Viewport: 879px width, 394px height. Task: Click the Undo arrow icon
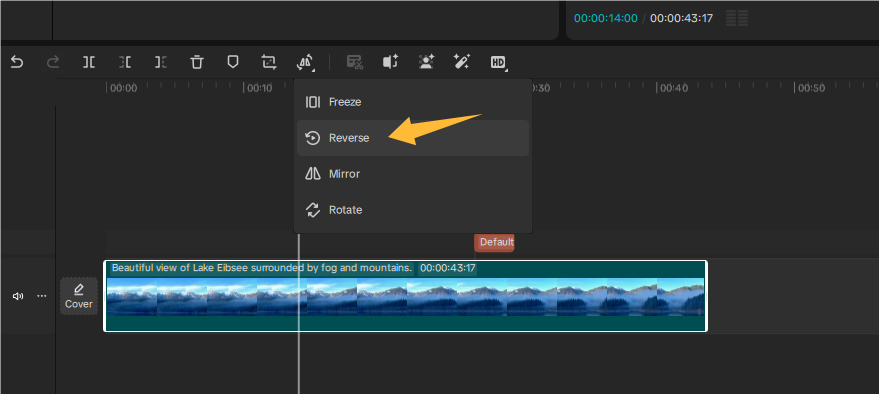[x=17, y=62]
